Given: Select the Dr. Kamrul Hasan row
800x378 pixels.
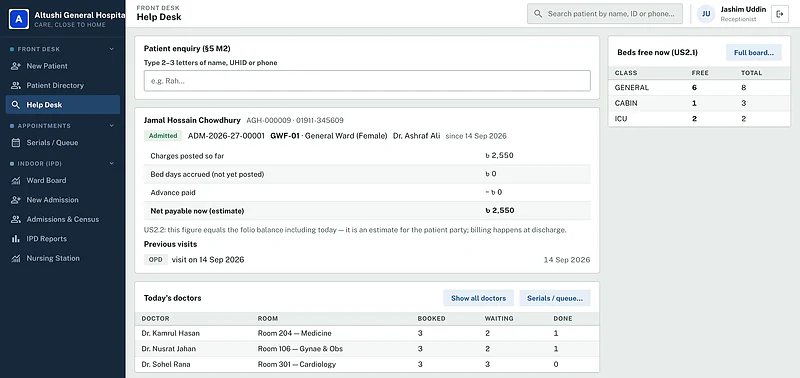Looking at the screenshot, I should pyautogui.click(x=367, y=333).
